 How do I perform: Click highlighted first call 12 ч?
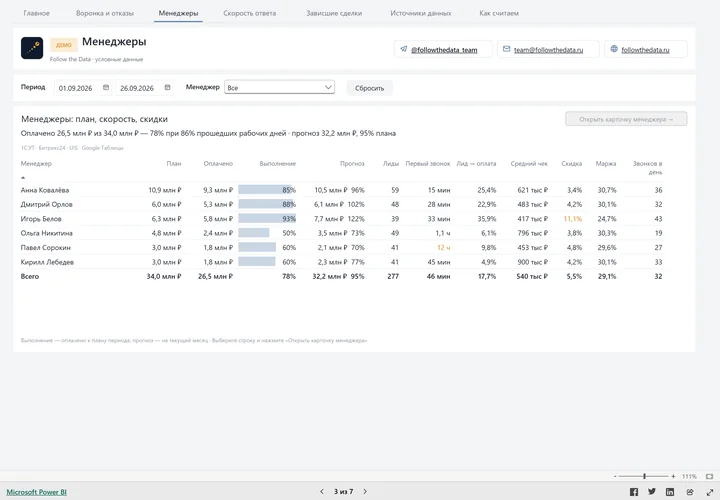point(444,247)
